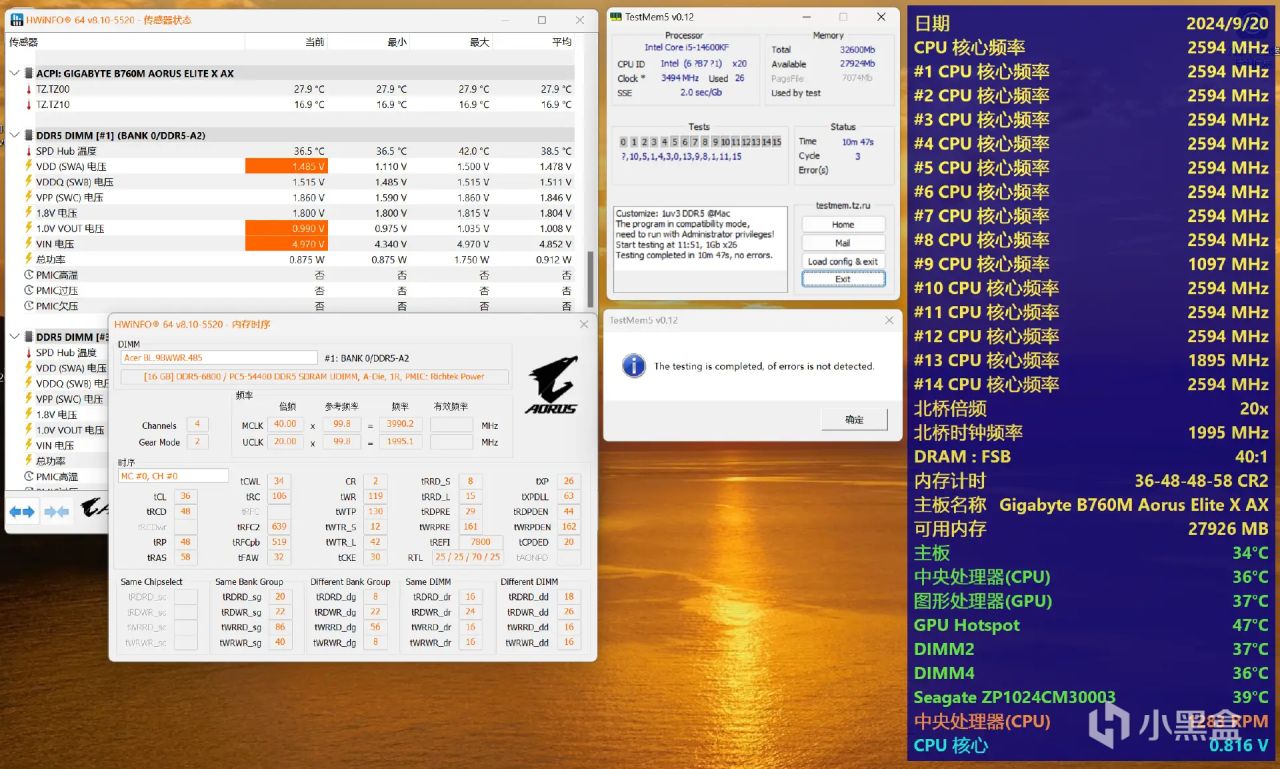Viewport: 1280px width, 769px height.
Task: Click the GPU Hotspot row in the overlay panel
Action: pos(1091,625)
